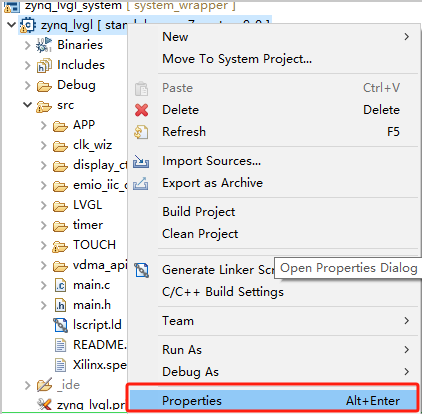This screenshot has width=422, height=414.
Task: Click the Refresh icon in context menu
Action: click(x=141, y=132)
